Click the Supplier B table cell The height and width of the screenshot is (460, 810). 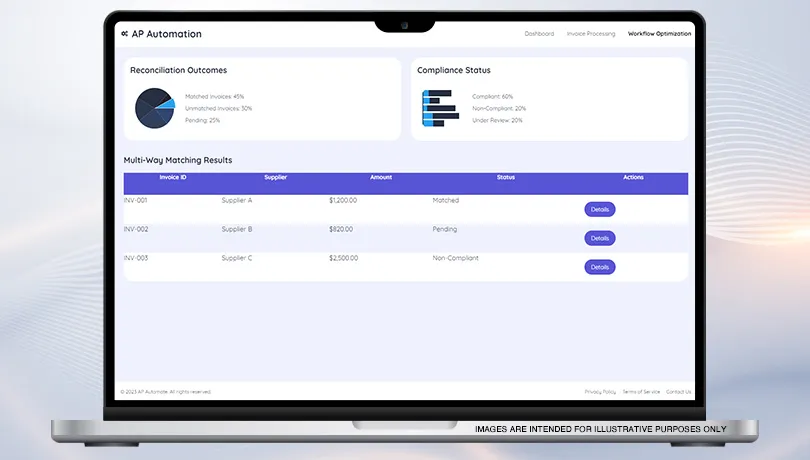[237, 229]
